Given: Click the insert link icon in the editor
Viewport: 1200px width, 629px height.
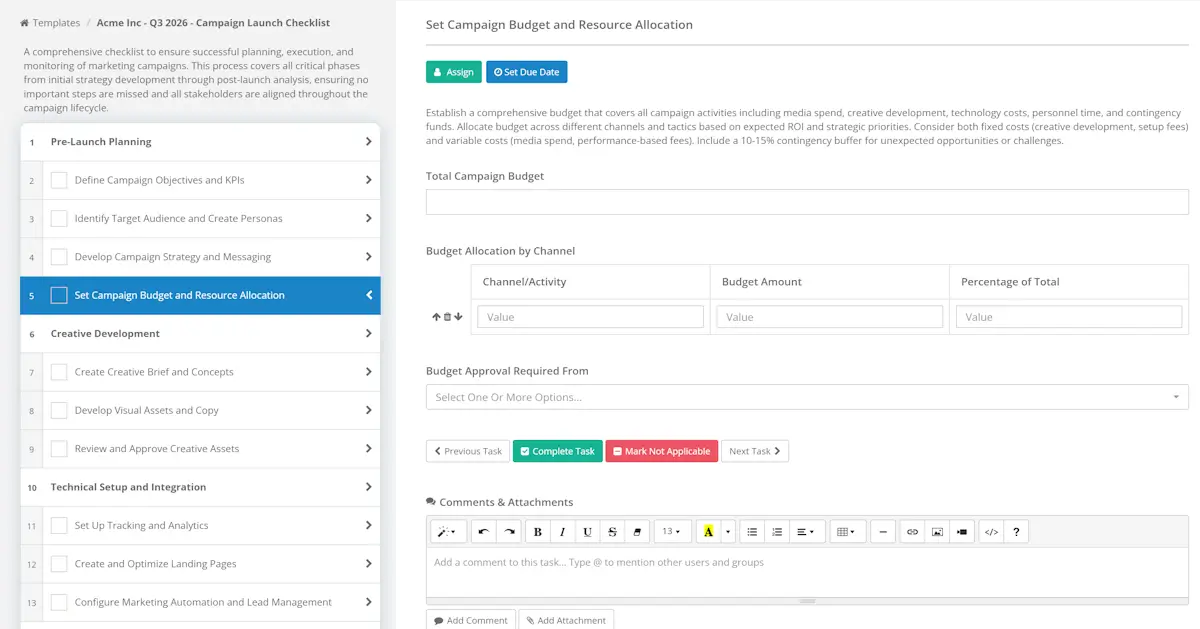Looking at the screenshot, I should coord(911,531).
